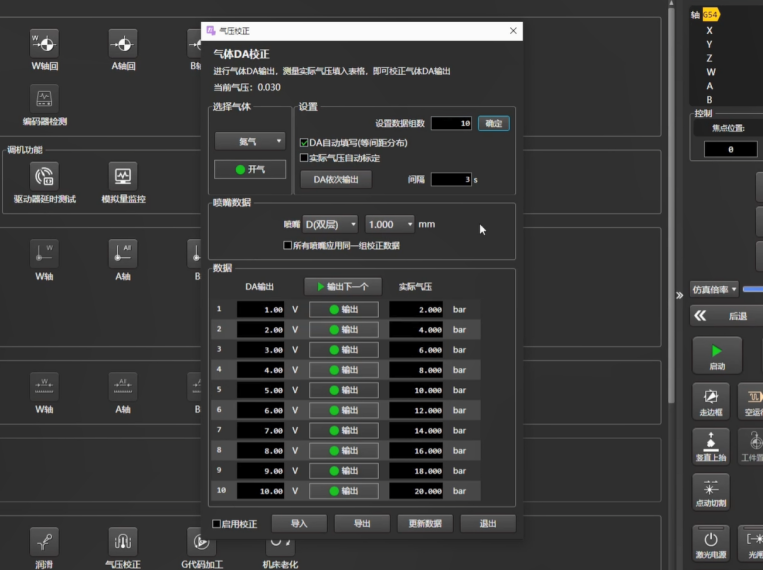Tick the 启用校正 checkbox
Image resolution: width=763 pixels, height=570 pixels.
pyautogui.click(x=217, y=524)
